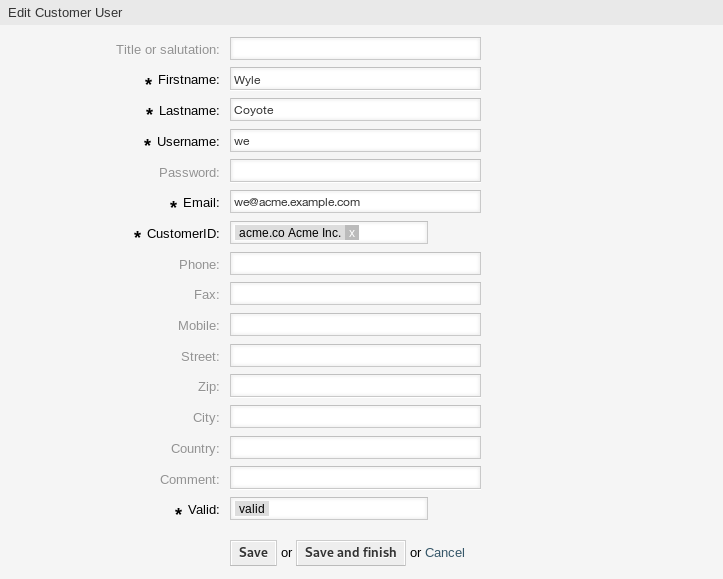Remove the acme.co Acme Inc. CustomerID tag
The image size is (723, 579).
(x=352, y=233)
